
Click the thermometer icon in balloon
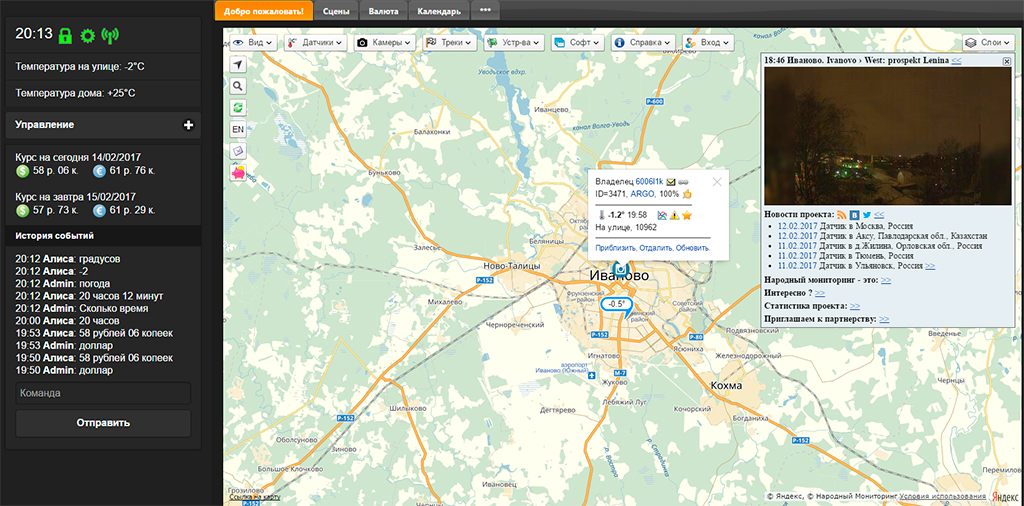(x=600, y=215)
